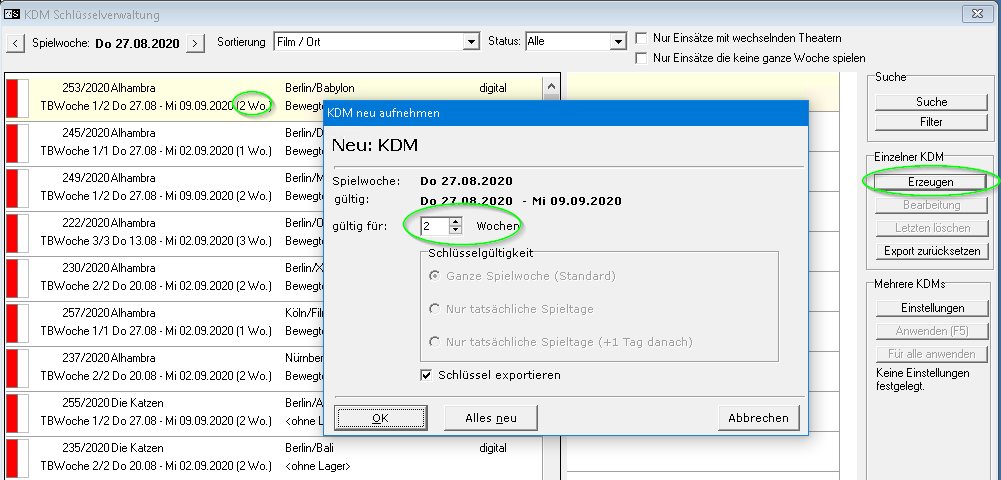
Task: Click 'Alles neu' button
Action: 491,418
